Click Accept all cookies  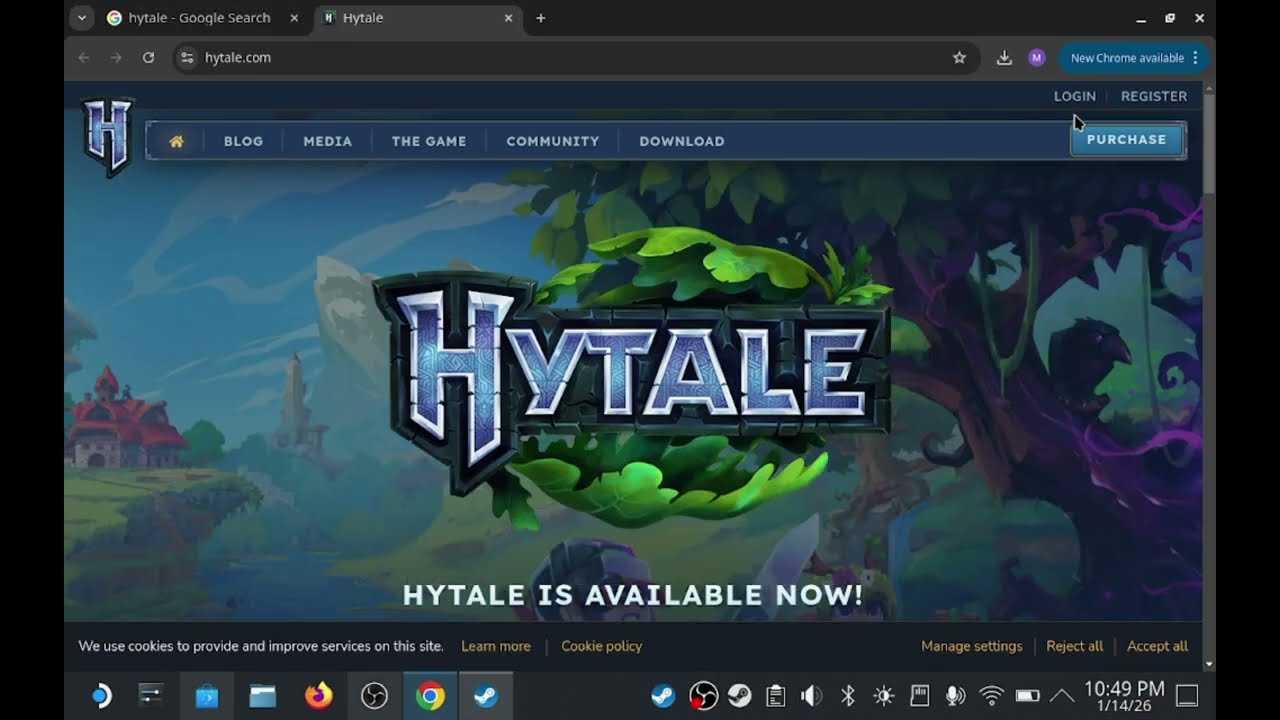pyautogui.click(x=1158, y=646)
